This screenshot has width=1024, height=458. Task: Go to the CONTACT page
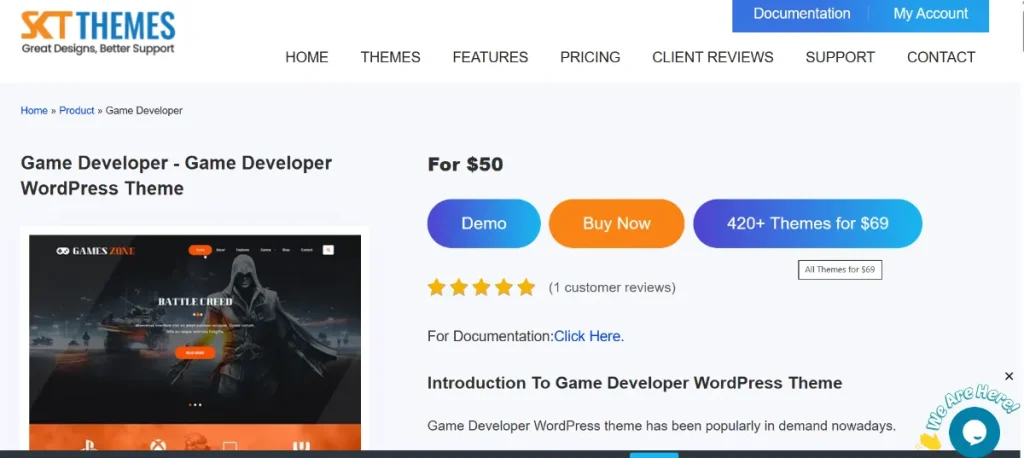tap(941, 57)
